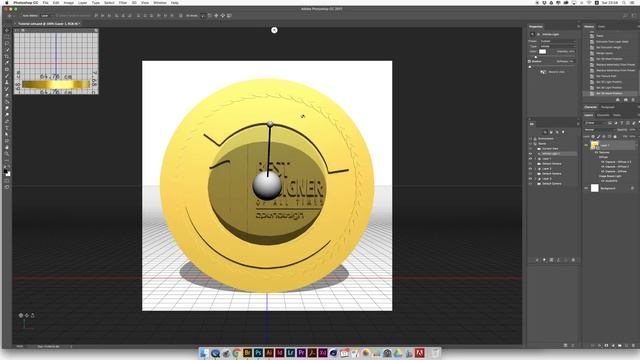Toggle Quick Mask mode icon
Screen dimensions: 640x360
click(7, 180)
